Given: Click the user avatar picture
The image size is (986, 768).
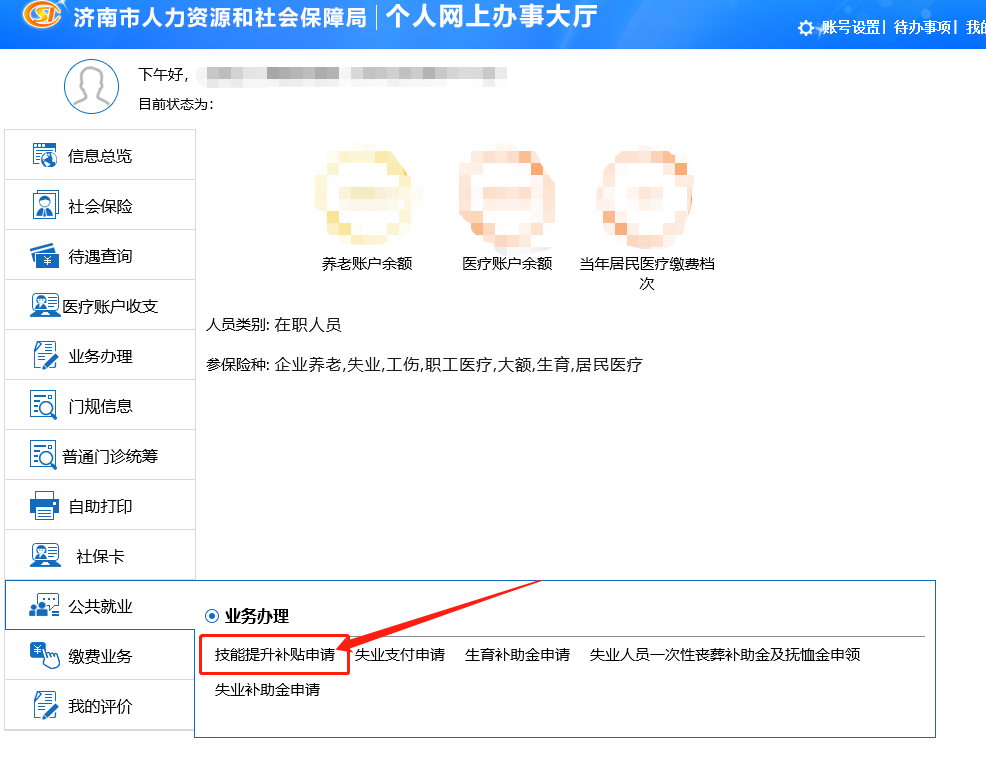Looking at the screenshot, I should tap(91, 87).
